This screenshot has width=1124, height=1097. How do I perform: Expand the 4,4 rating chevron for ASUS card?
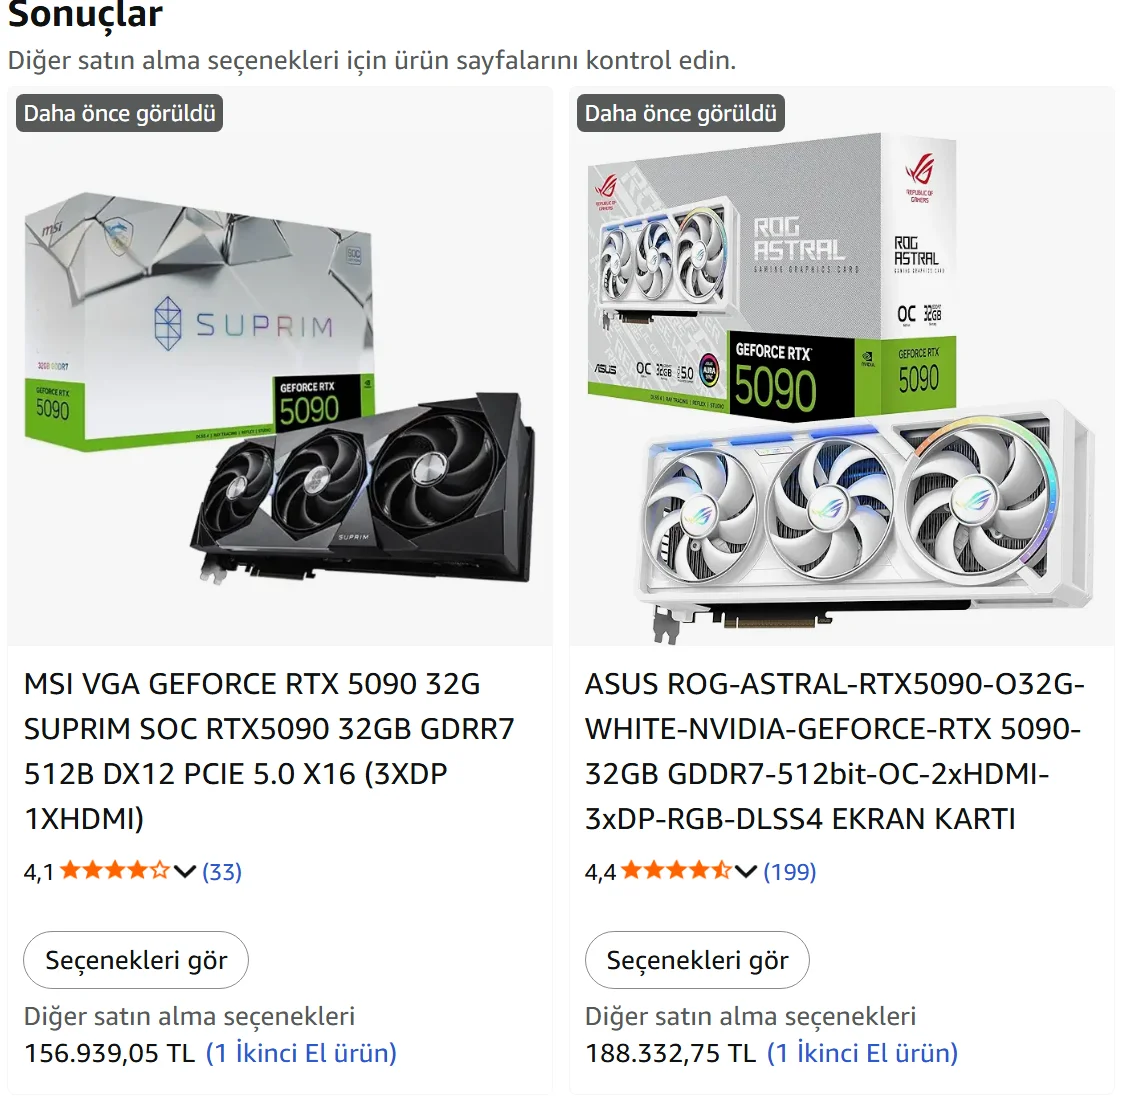point(746,872)
